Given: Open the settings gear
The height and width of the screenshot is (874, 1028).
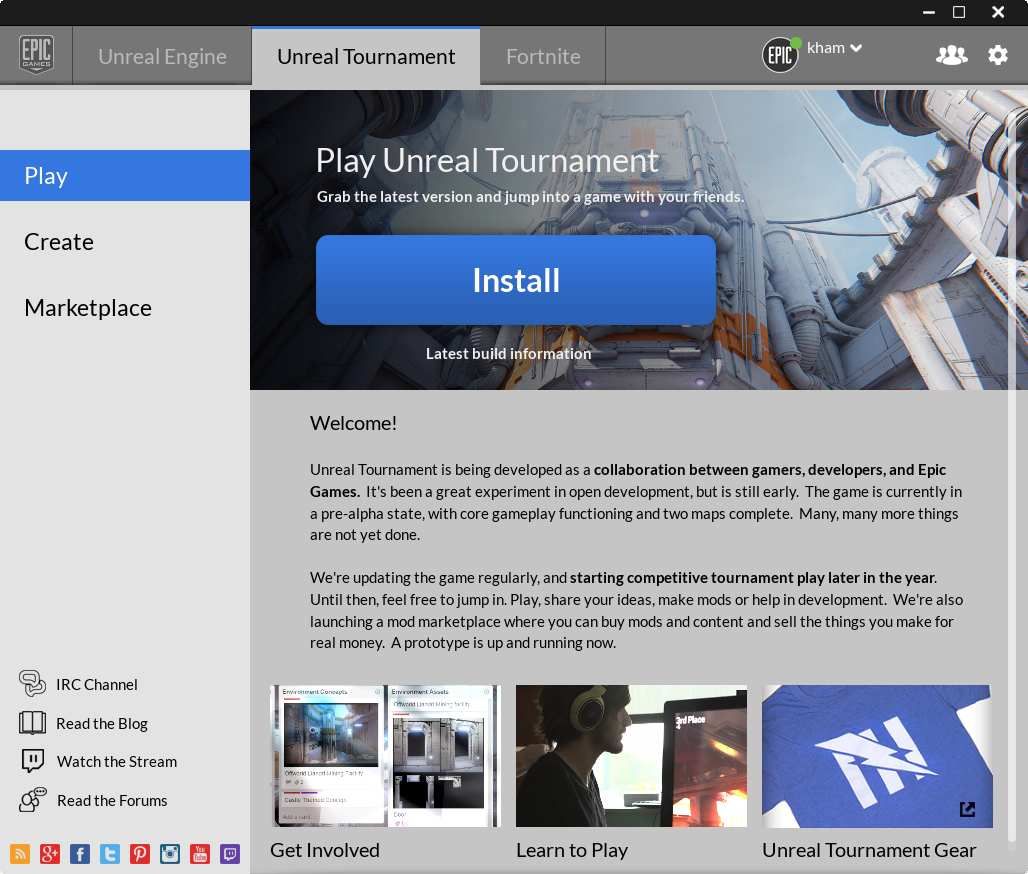Looking at the screenshot, I should click(997, 55).
